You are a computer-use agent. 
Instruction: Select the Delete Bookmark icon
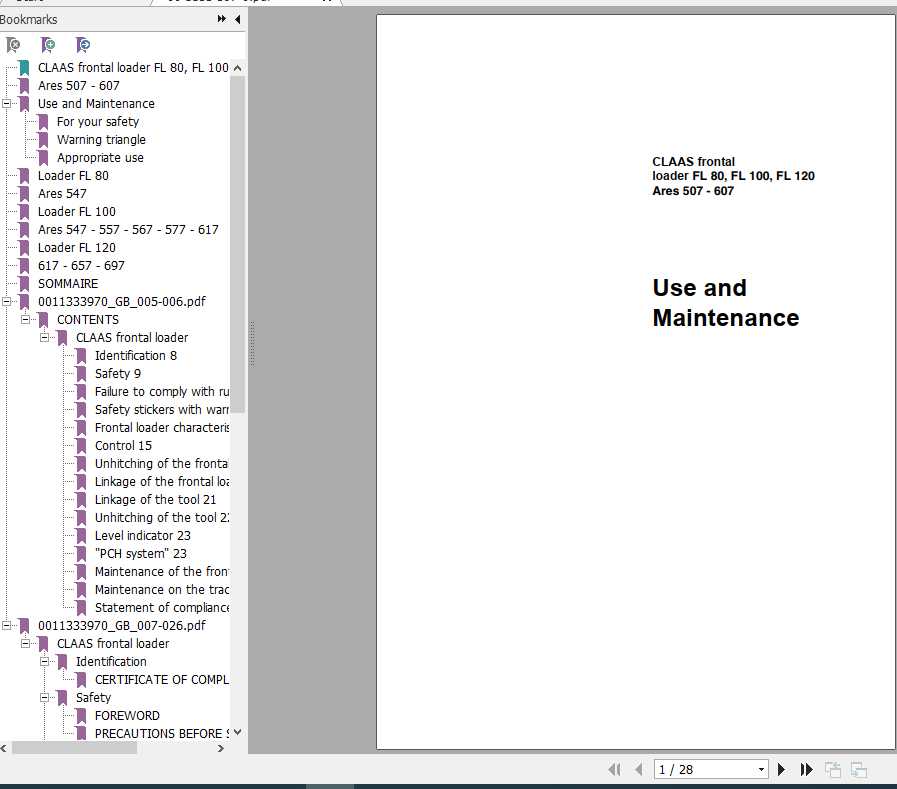point(14,45)
